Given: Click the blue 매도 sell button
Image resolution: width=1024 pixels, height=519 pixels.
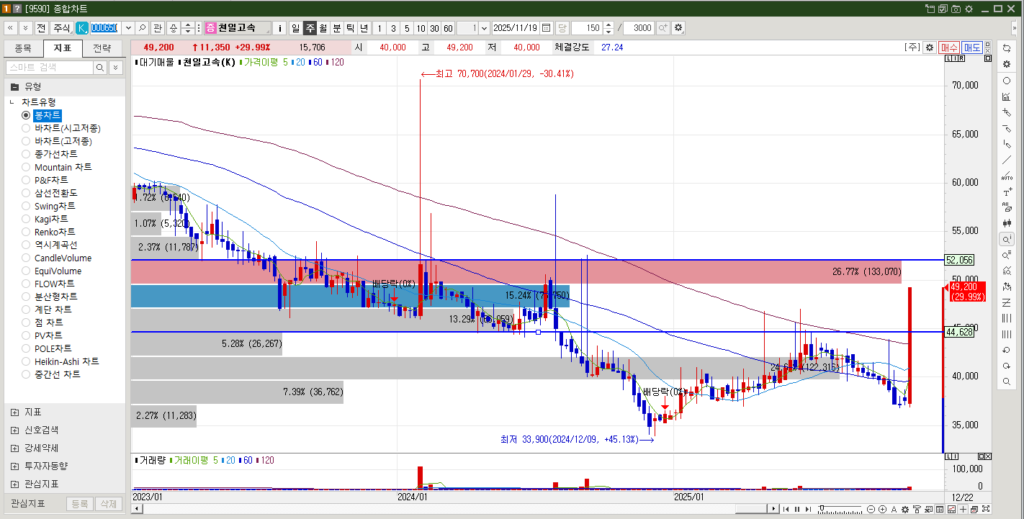Looking at the screenshot, I should (972, 47).
